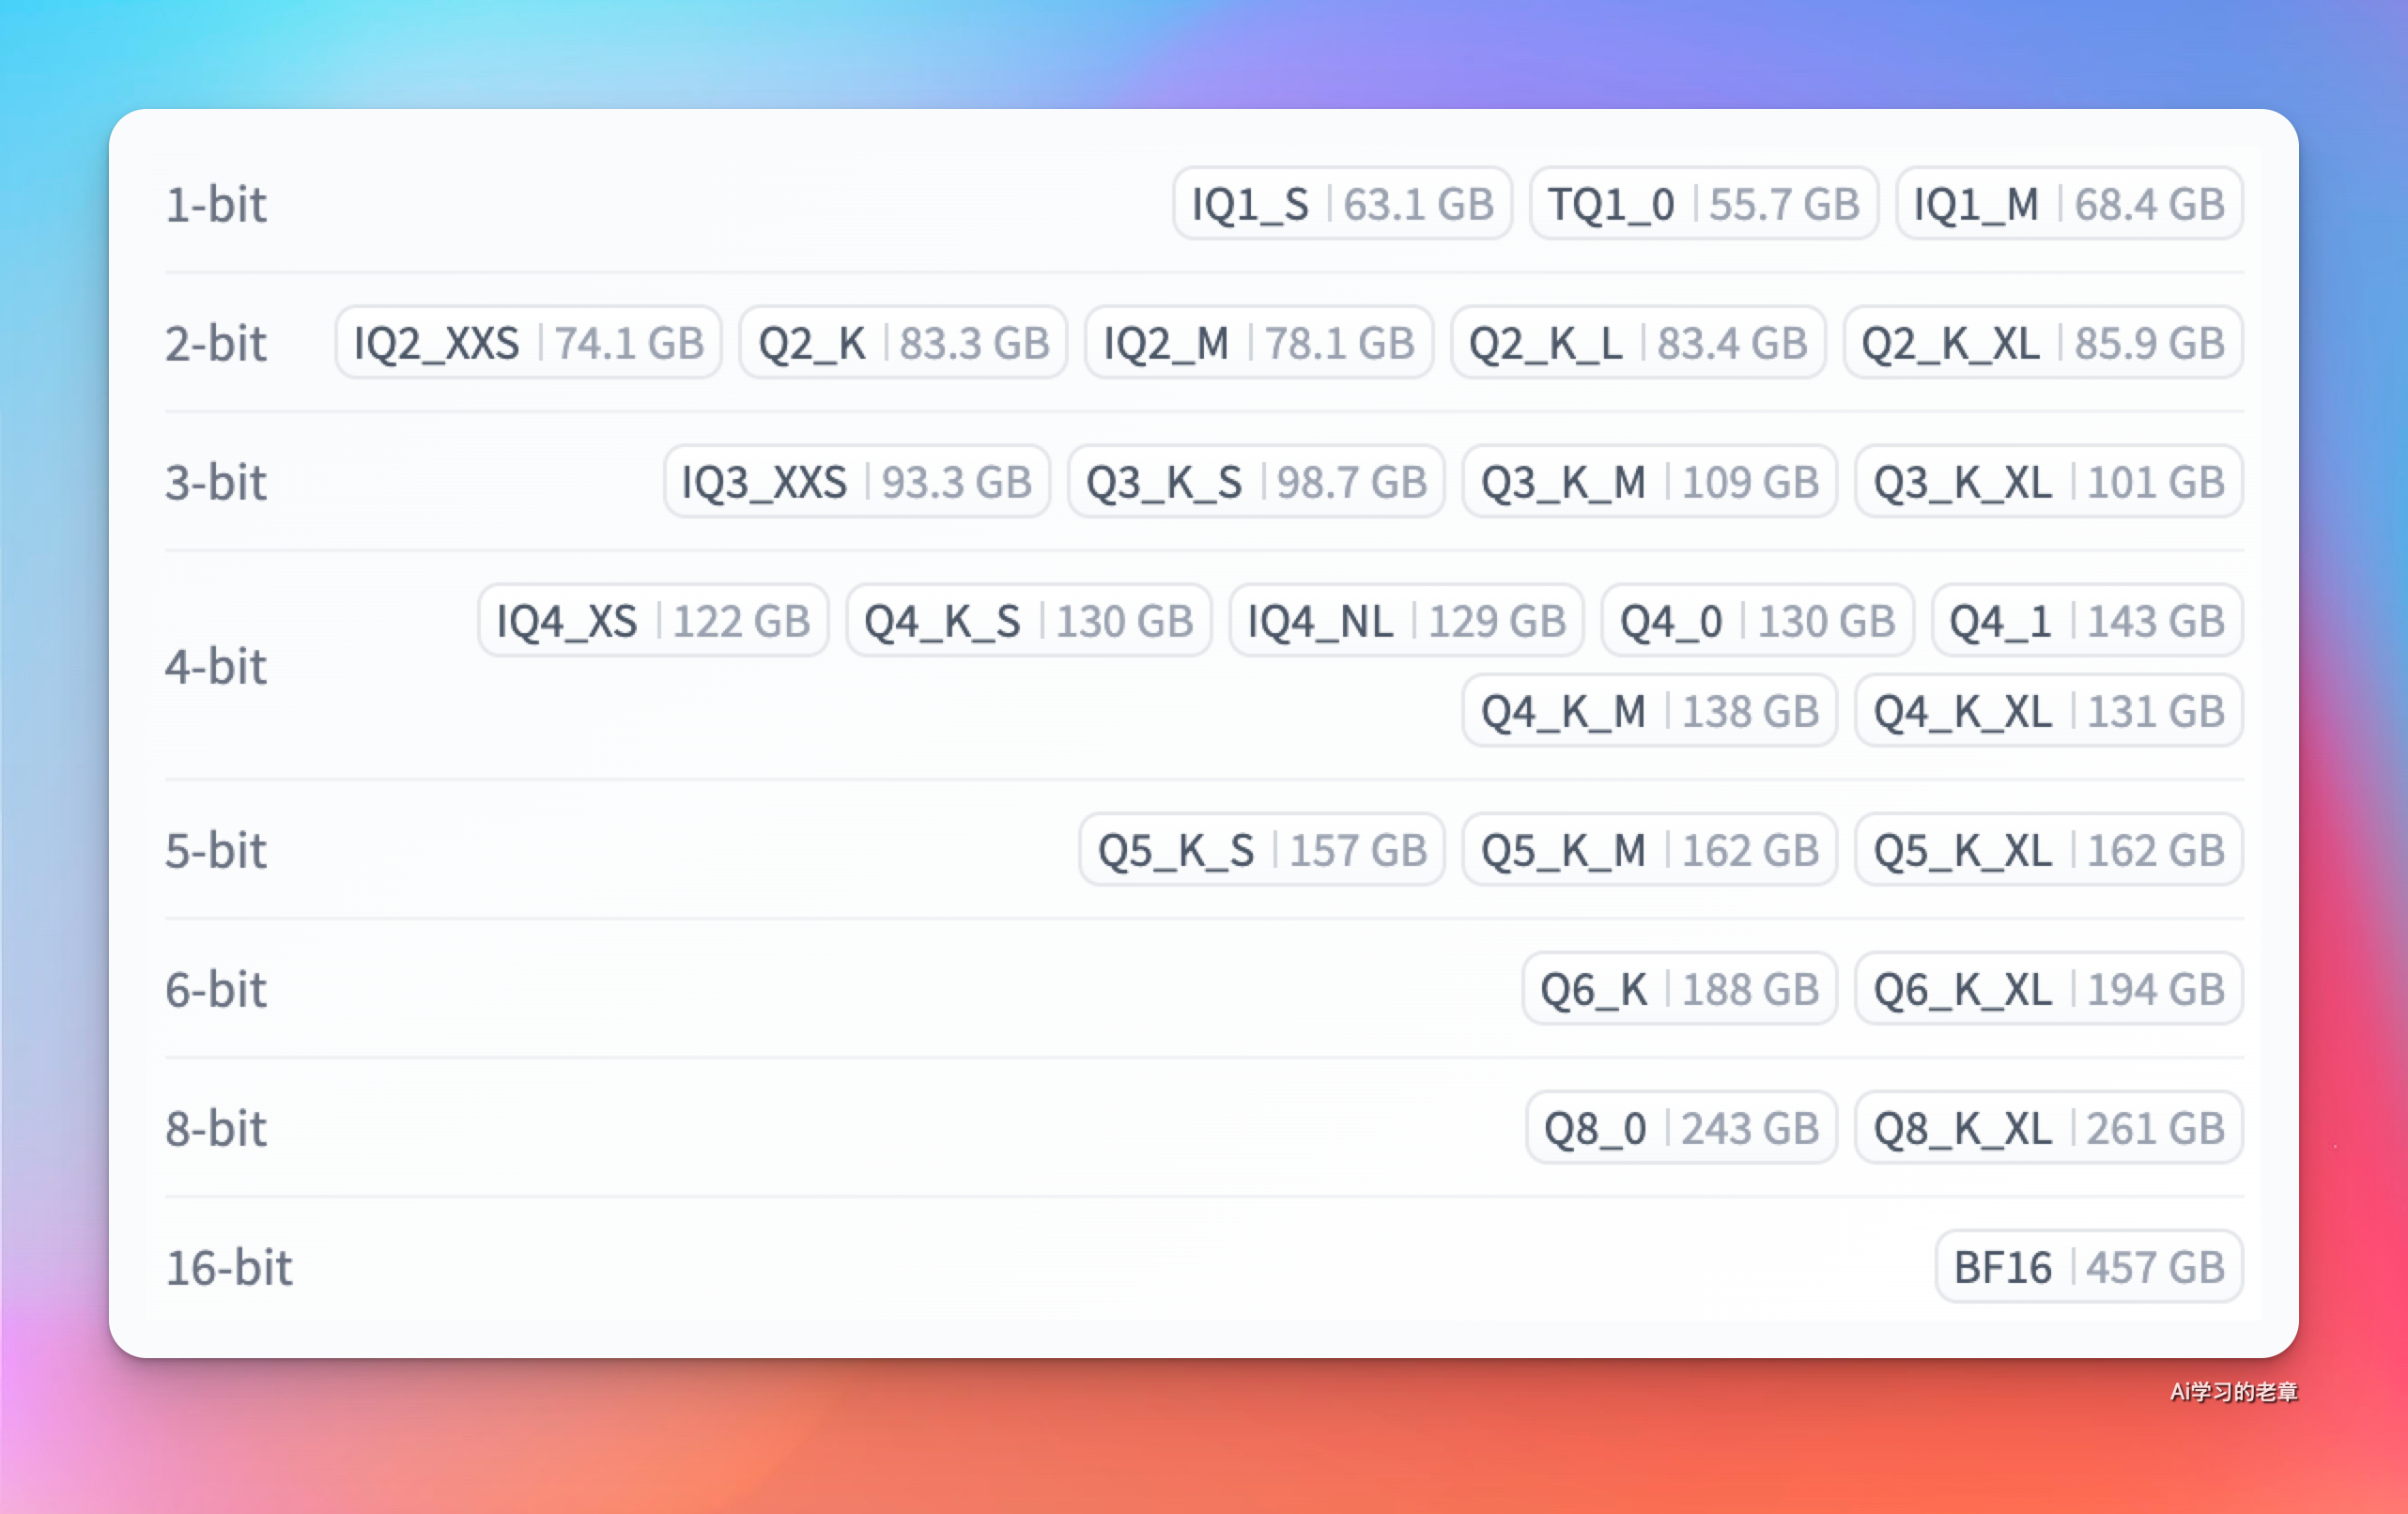This screenshot has width=2408, height=1514.
Task: Select the Q3_K_M 109 GB variant
Action: 1650,482
